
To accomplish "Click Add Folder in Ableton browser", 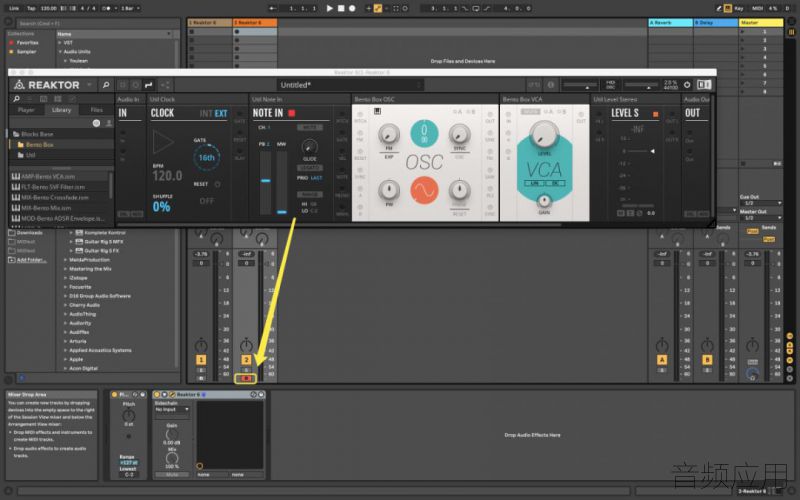I will tap(28, 260).
